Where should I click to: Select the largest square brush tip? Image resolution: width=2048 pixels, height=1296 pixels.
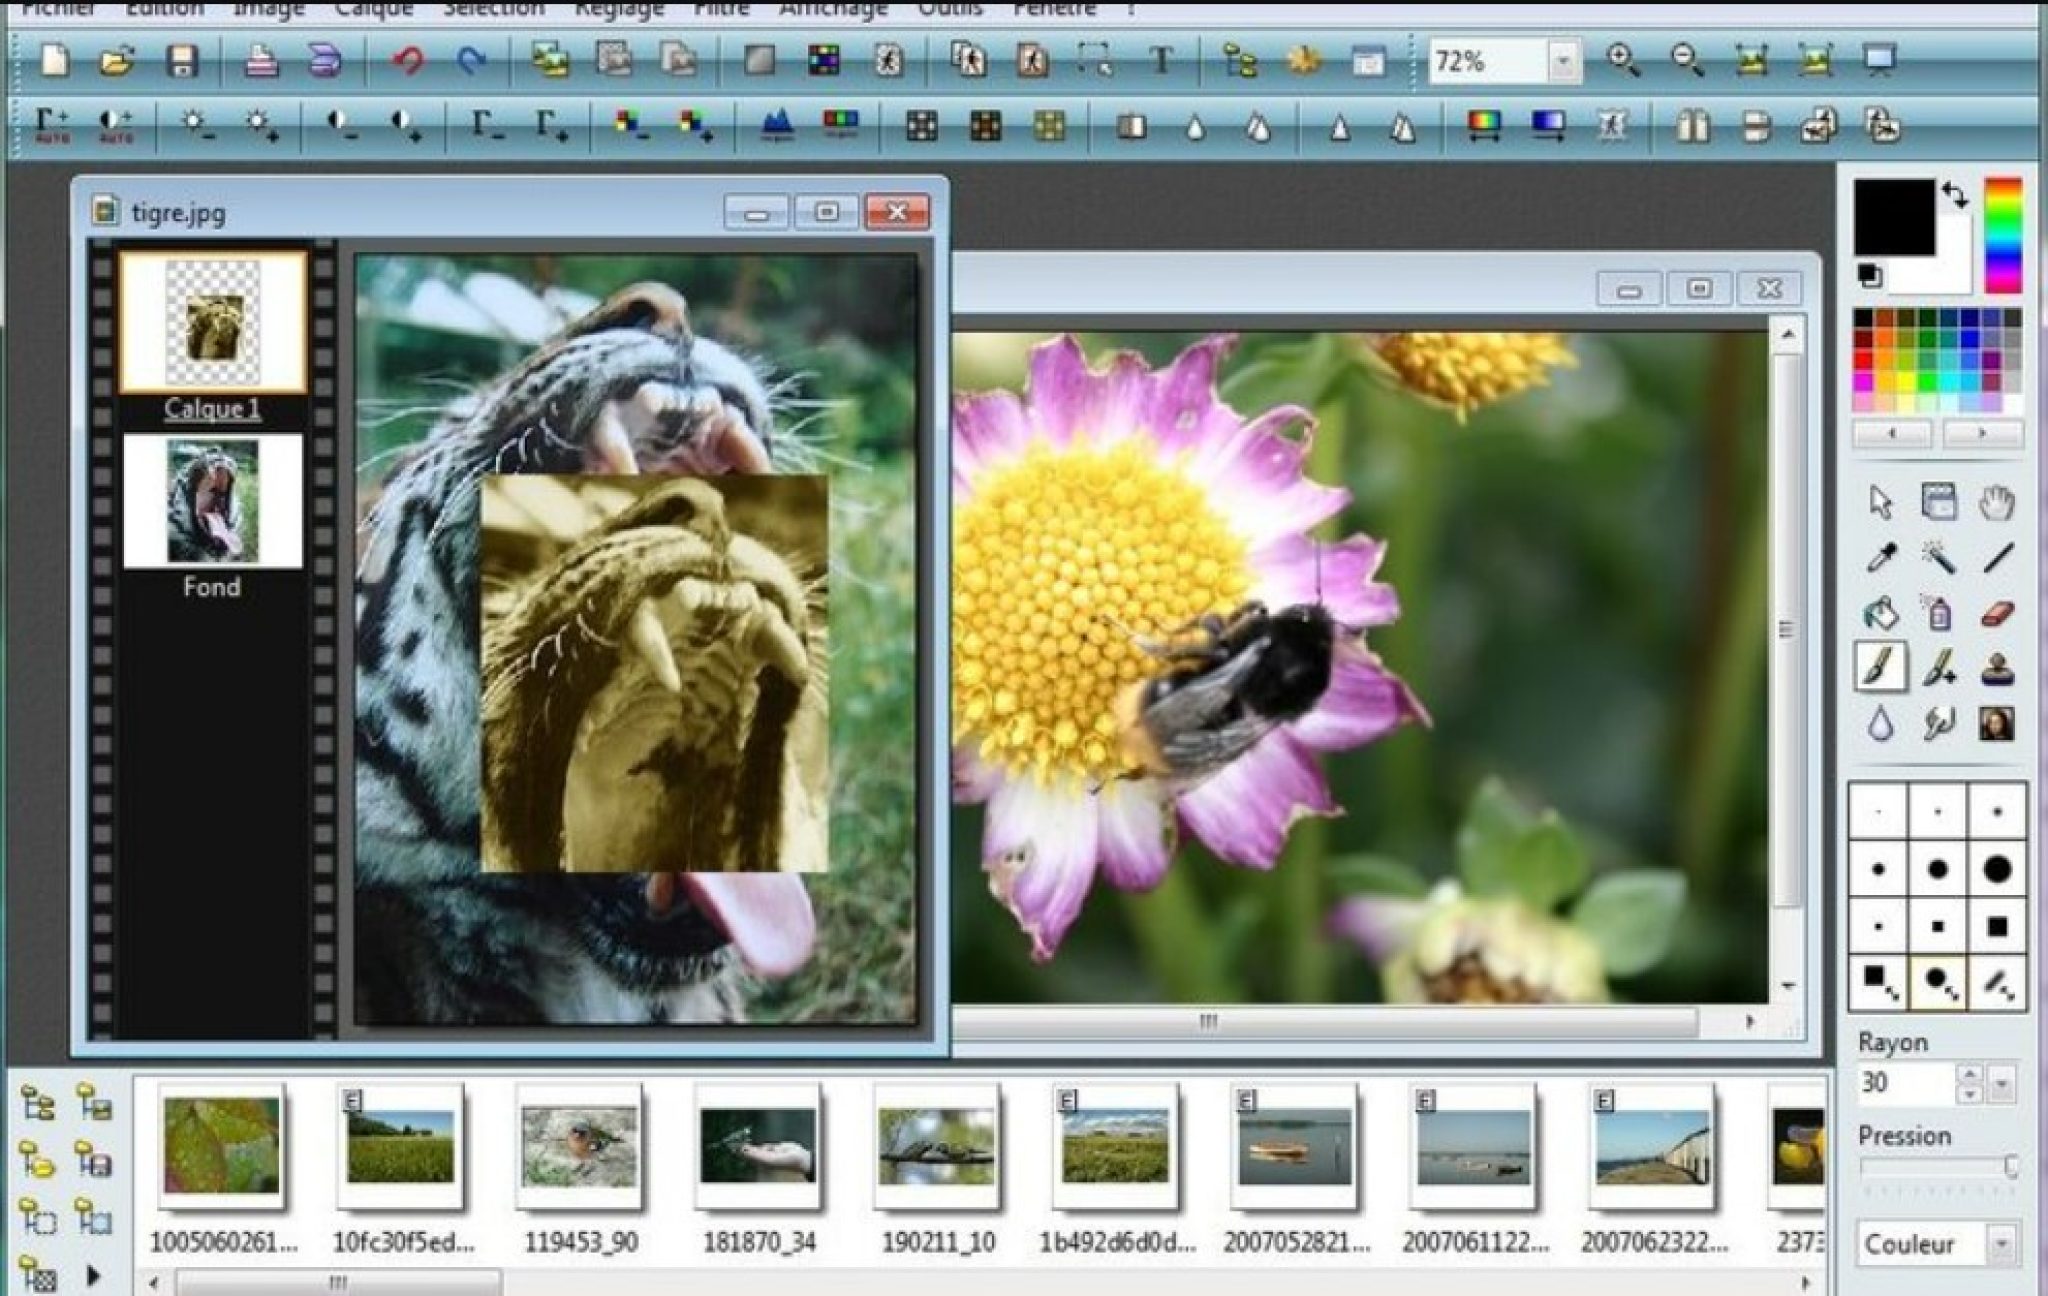tap(1997, 927)
